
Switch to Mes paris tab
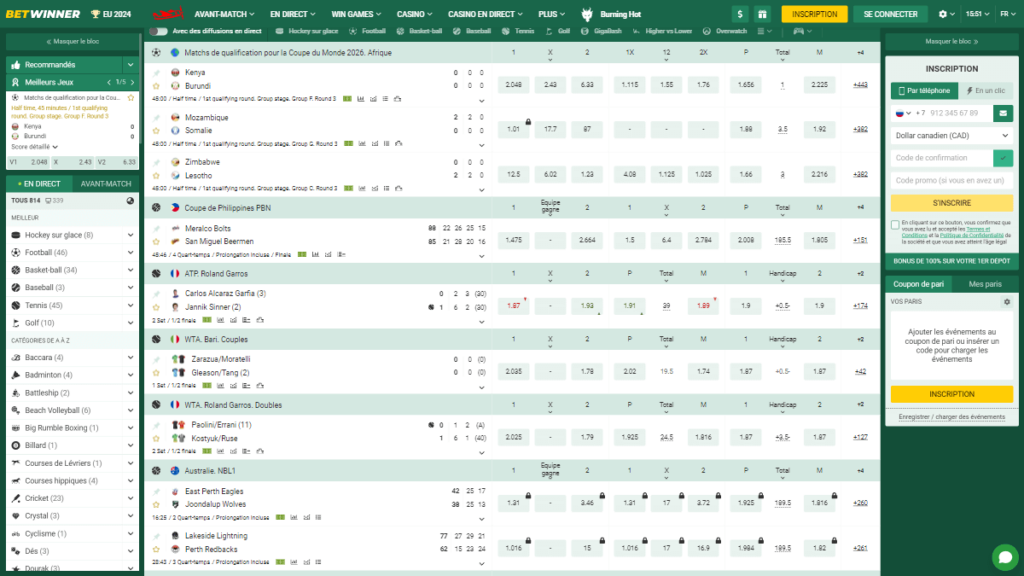[x=985, y=283]
